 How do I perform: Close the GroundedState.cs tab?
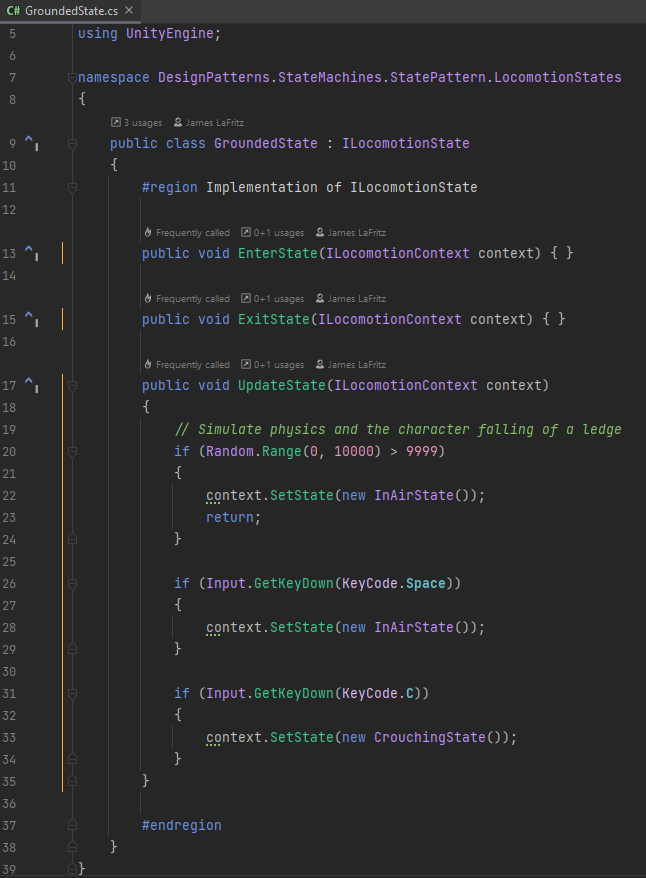pos(129,11)
